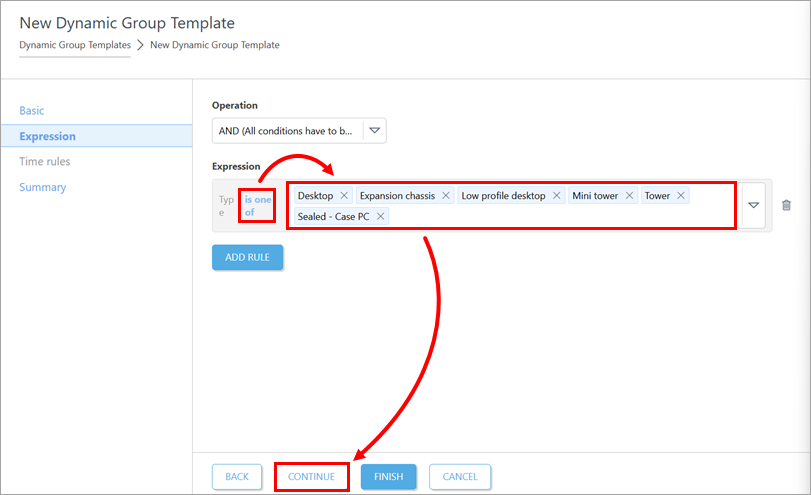The width and height of the screenshot is (811, 495).
Task: Remove the Tower tag
Action: [681, 196]
